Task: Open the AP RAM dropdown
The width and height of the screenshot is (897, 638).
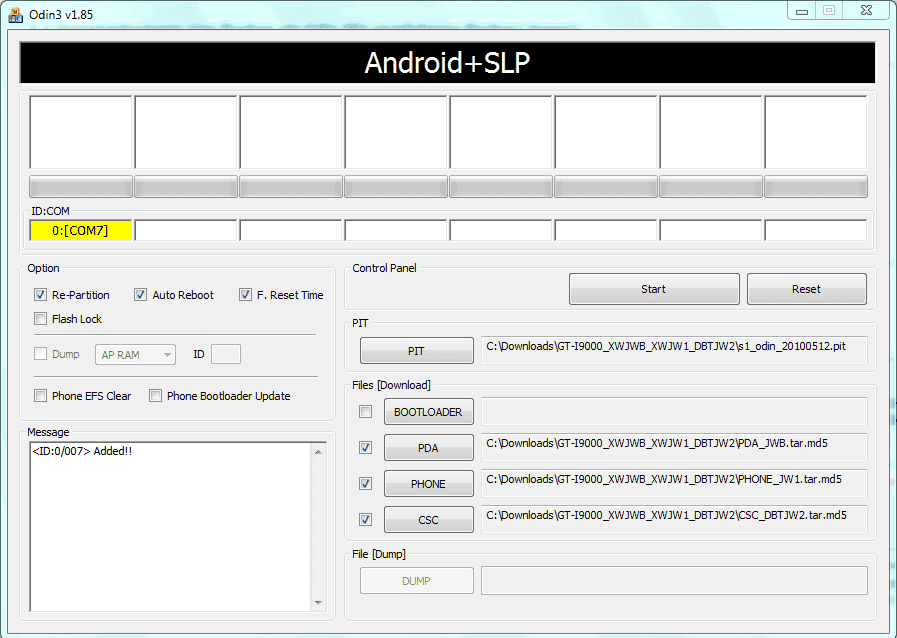Action: click(135, 355)
